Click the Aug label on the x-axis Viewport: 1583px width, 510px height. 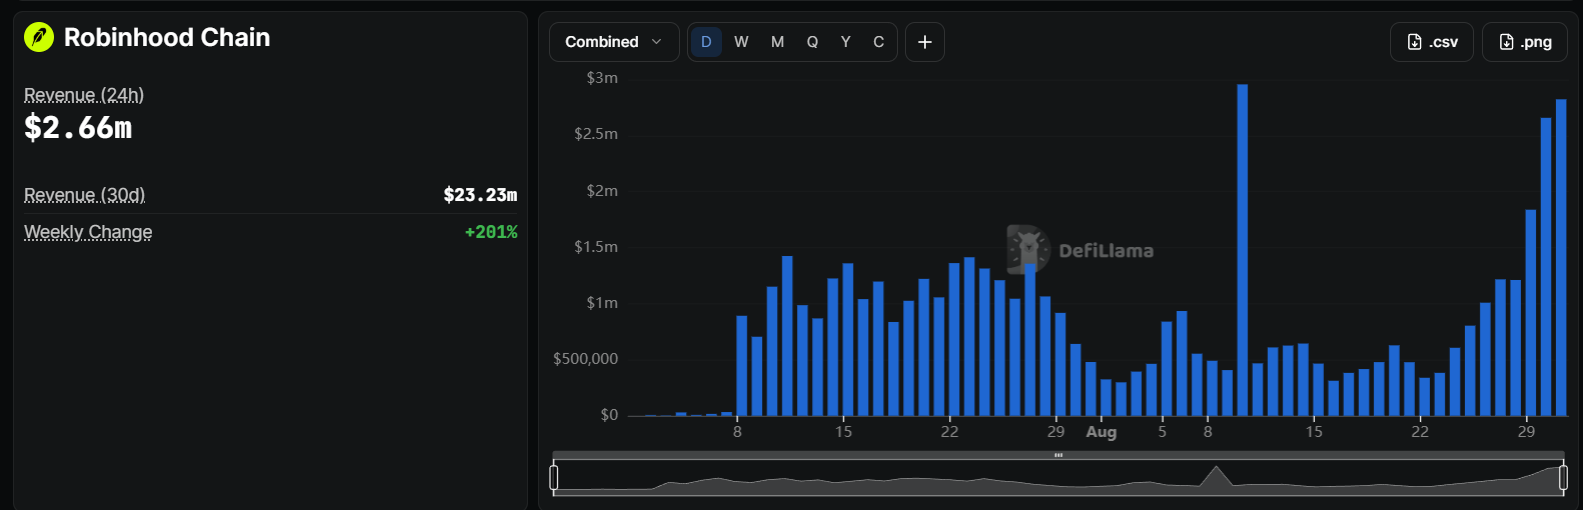point(1101,432)
